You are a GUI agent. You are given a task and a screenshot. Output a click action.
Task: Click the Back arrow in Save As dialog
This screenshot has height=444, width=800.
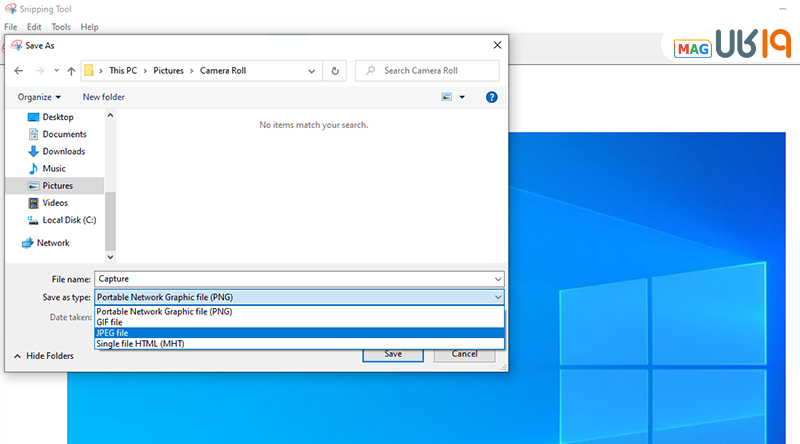(19, 71)
